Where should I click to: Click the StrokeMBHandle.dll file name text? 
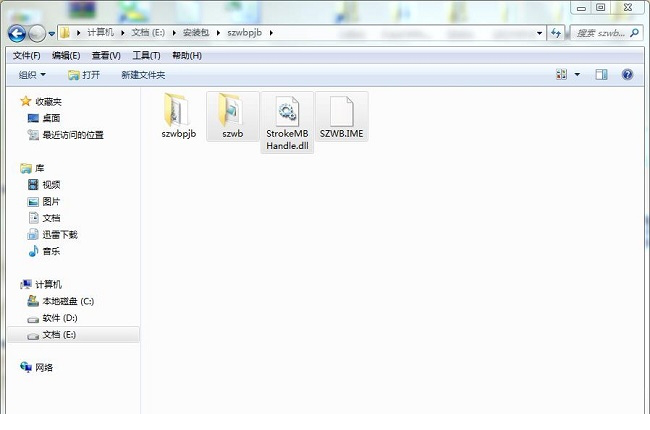click(x=287, y=140)
